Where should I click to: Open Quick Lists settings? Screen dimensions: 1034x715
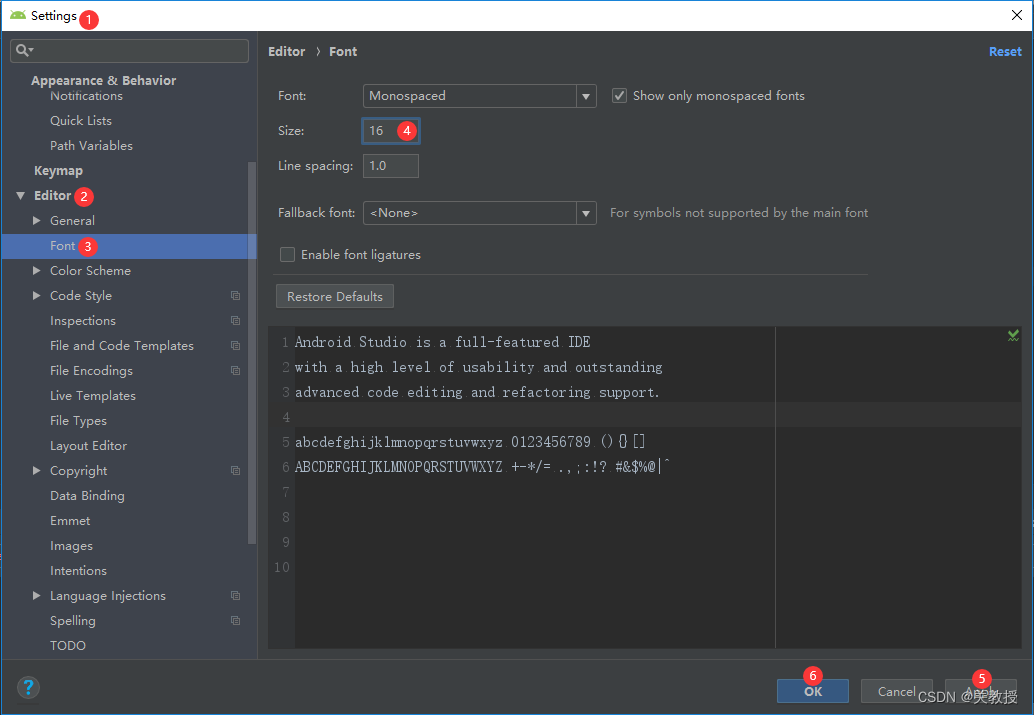(x=81, y=121)
